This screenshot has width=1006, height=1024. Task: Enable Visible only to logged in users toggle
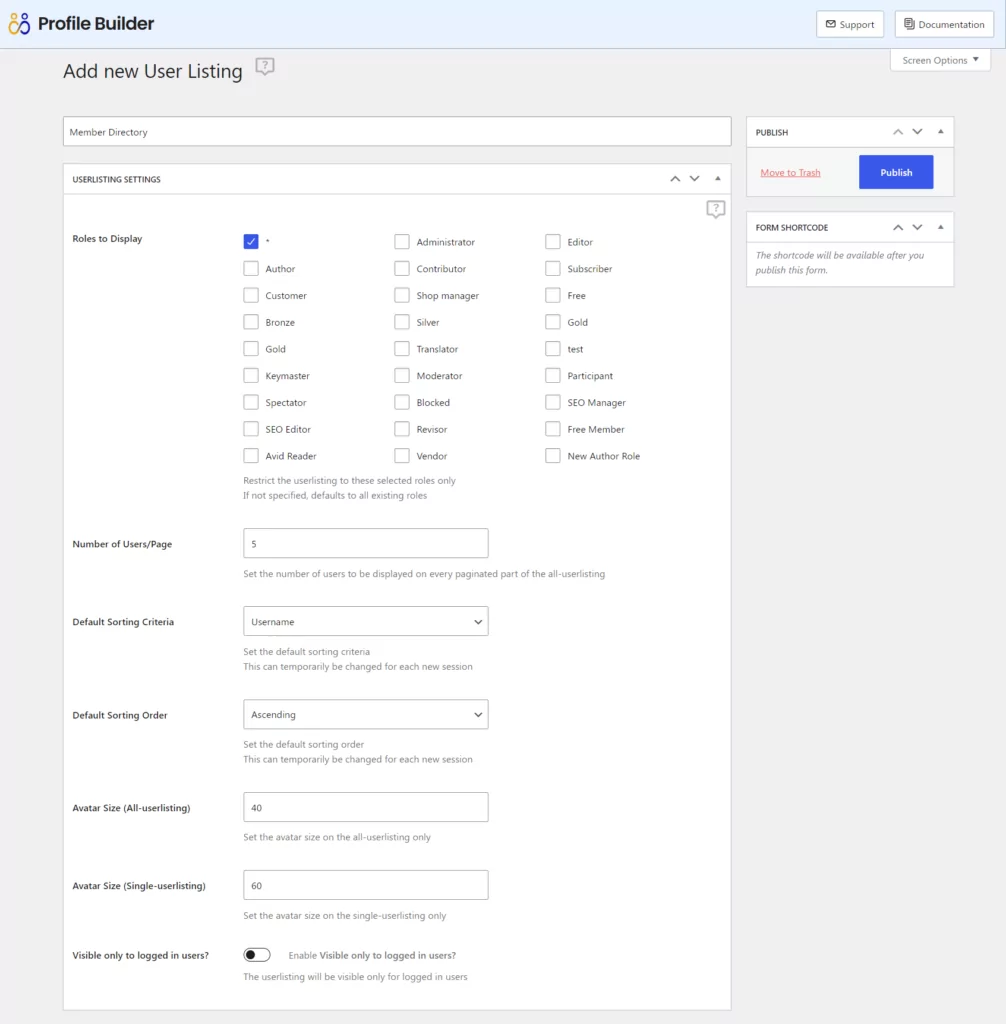257,955
